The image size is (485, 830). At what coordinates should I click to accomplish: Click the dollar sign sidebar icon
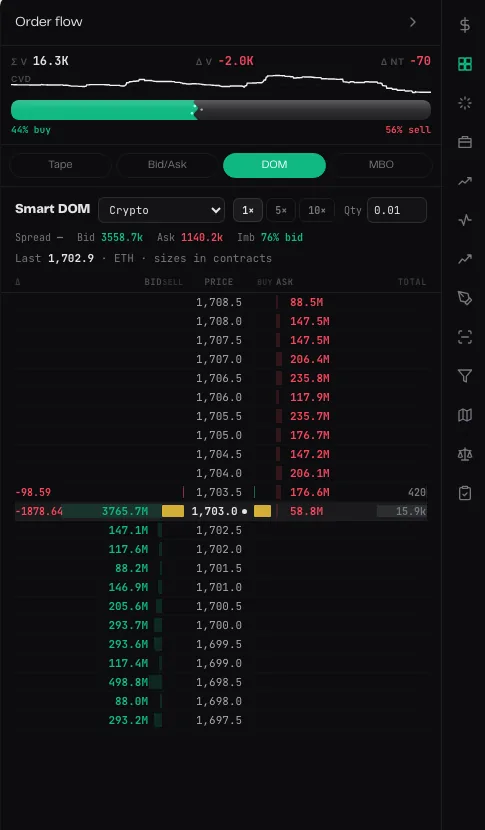pos(464,25)
